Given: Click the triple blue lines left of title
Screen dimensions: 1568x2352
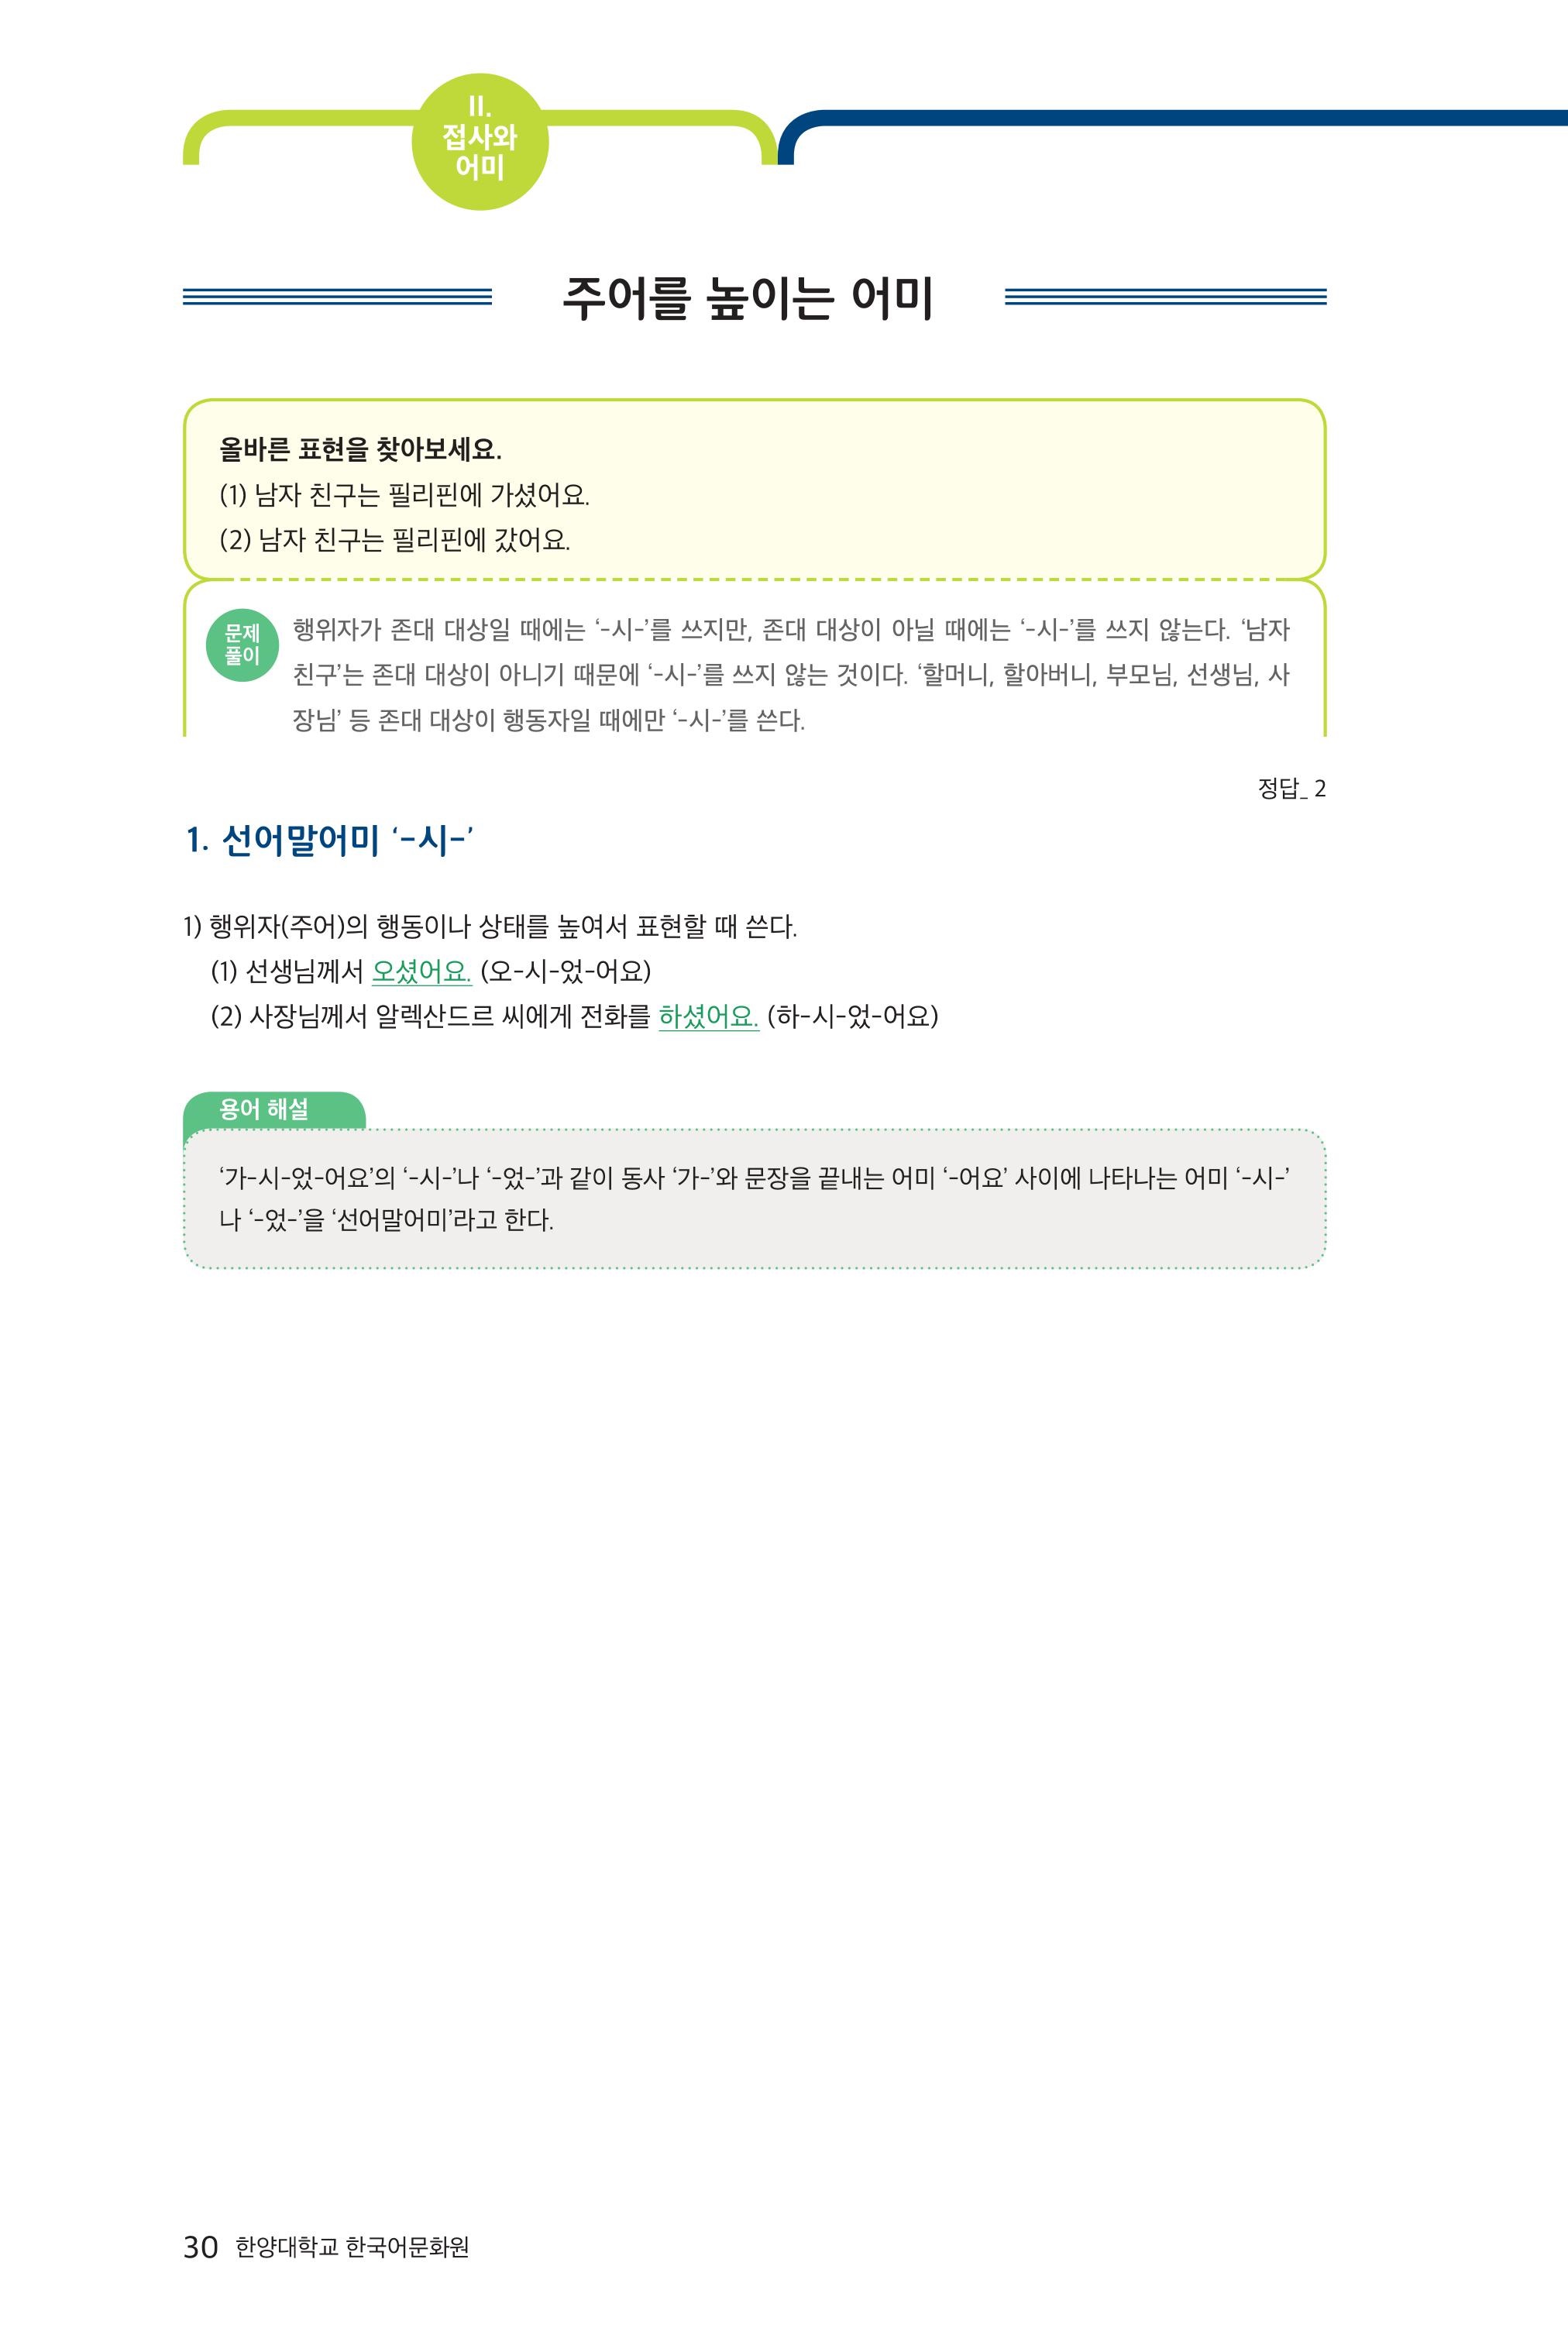Looking at the screenshot, I should pos(338,297).
